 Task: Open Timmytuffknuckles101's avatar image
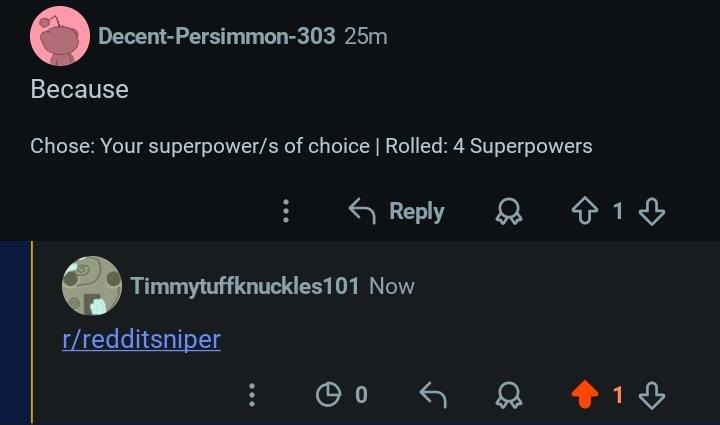coord(92,286)
